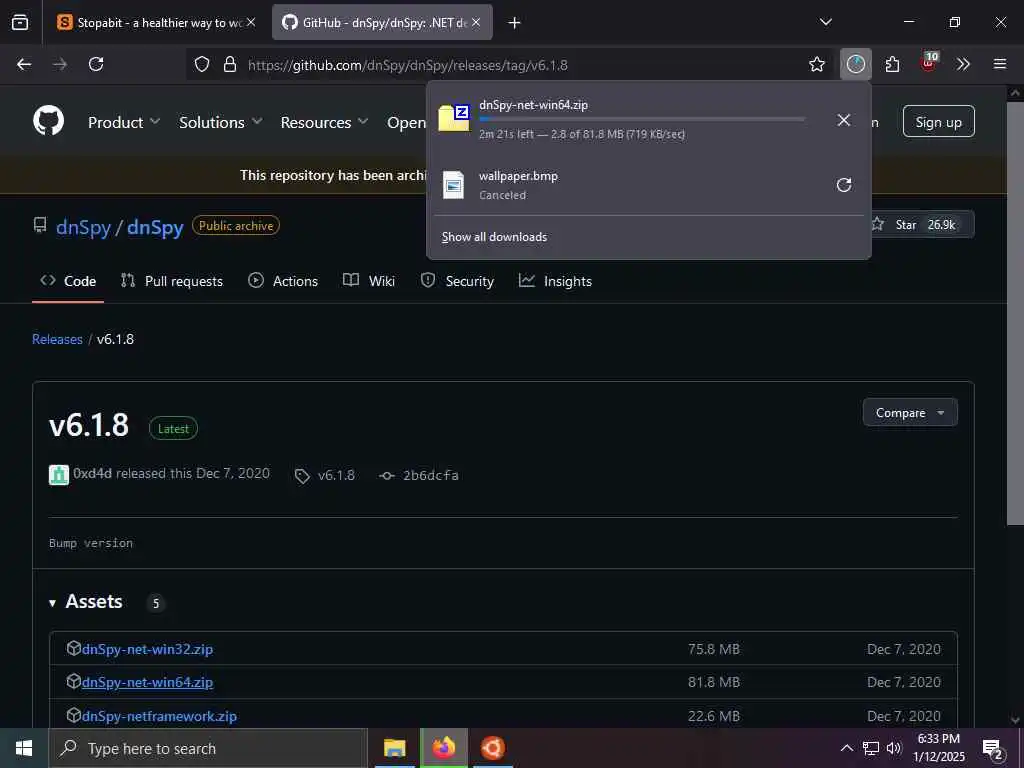Click the v6.1.8 tag icon
The image size is (1024, 768).
coord(302,476)
